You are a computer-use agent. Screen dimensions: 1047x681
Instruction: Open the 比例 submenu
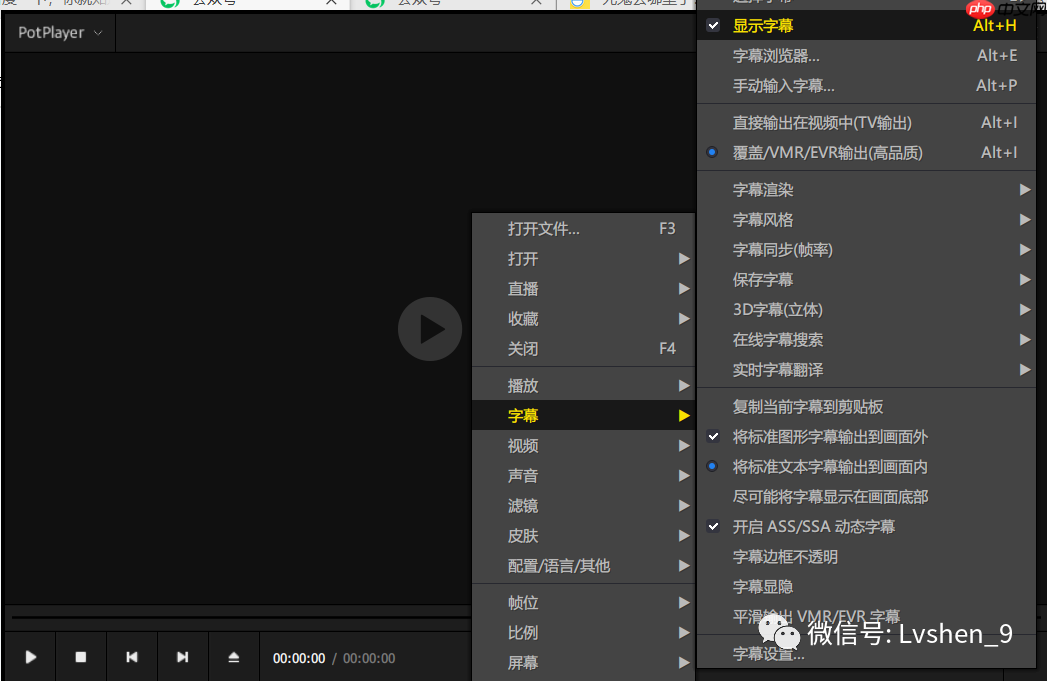(x=522, y=632)
